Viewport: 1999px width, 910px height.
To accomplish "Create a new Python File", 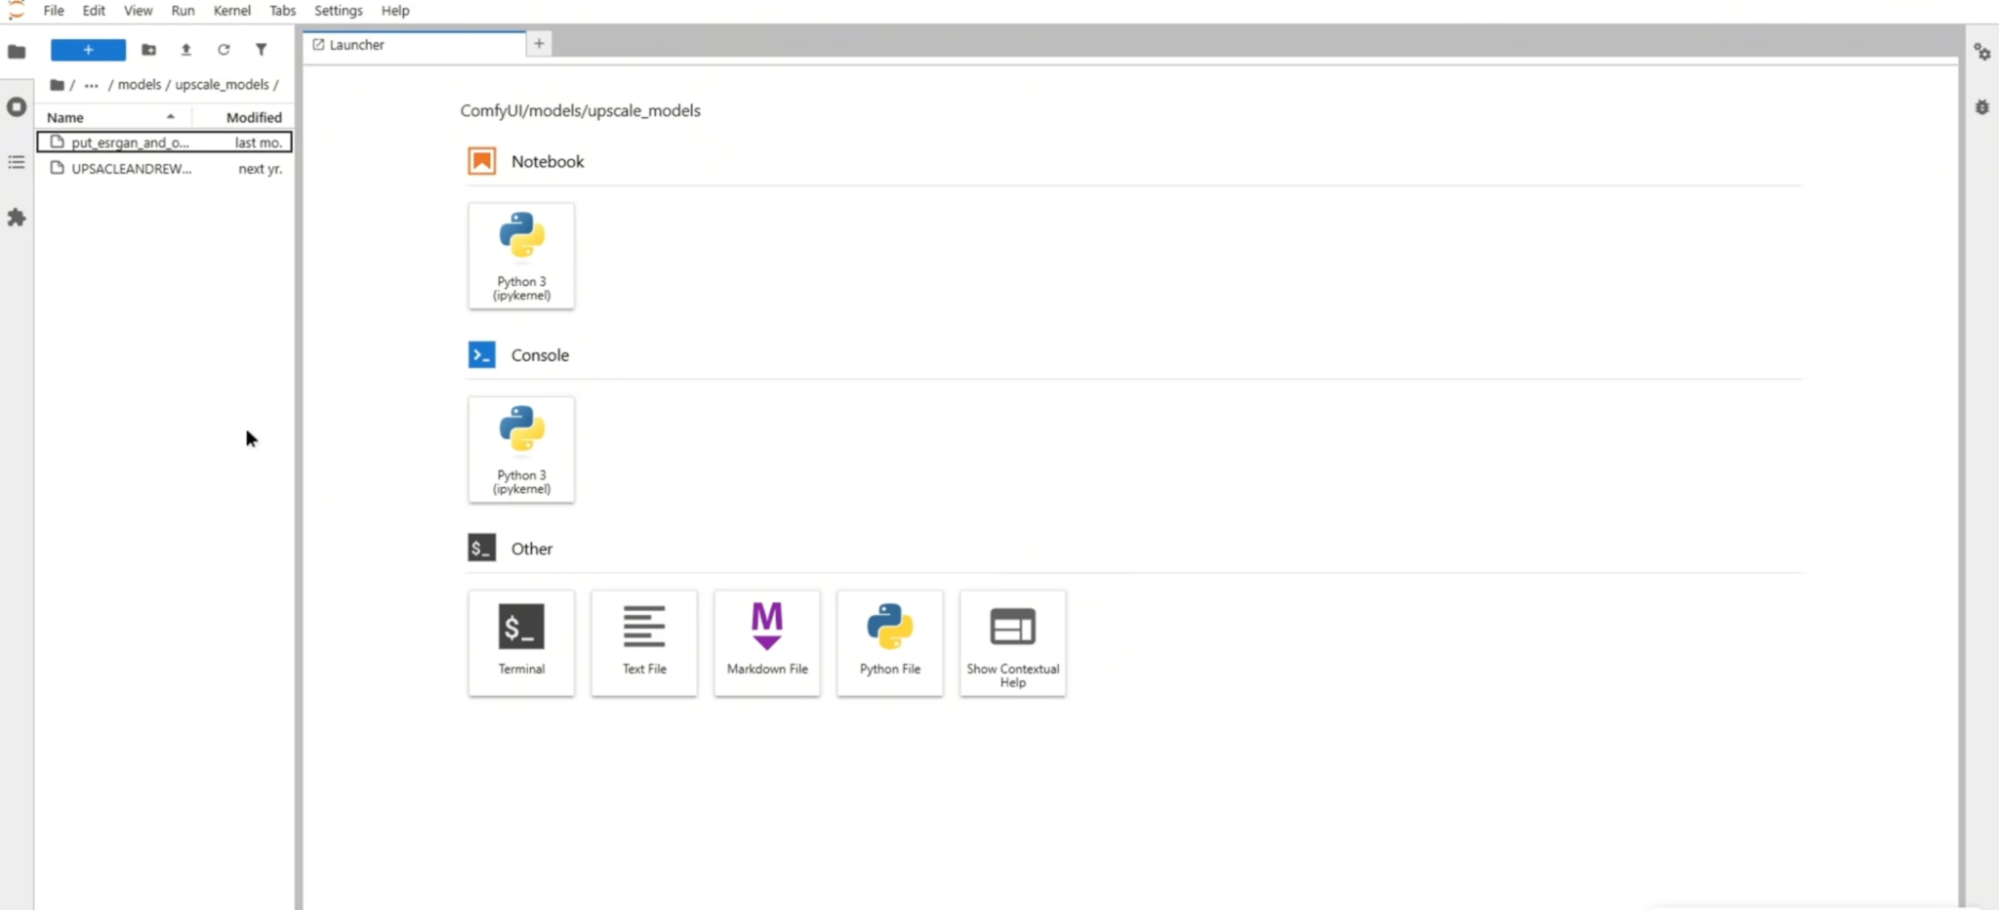I will tap(890, 643).
